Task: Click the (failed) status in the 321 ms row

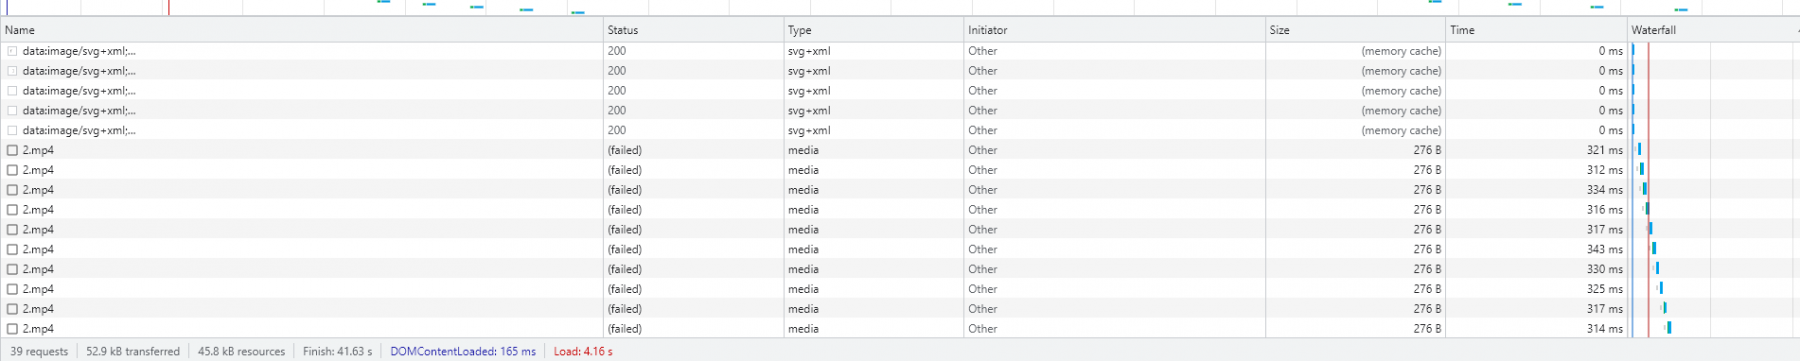Action: click(625, 150)
